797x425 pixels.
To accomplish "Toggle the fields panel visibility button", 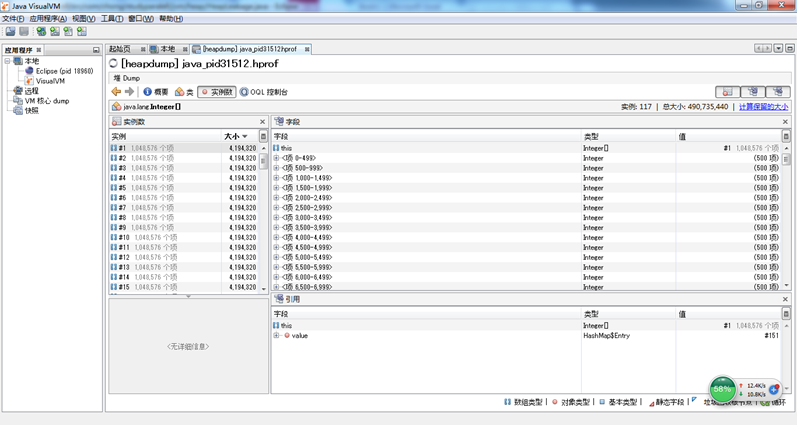I will point(753,92).
